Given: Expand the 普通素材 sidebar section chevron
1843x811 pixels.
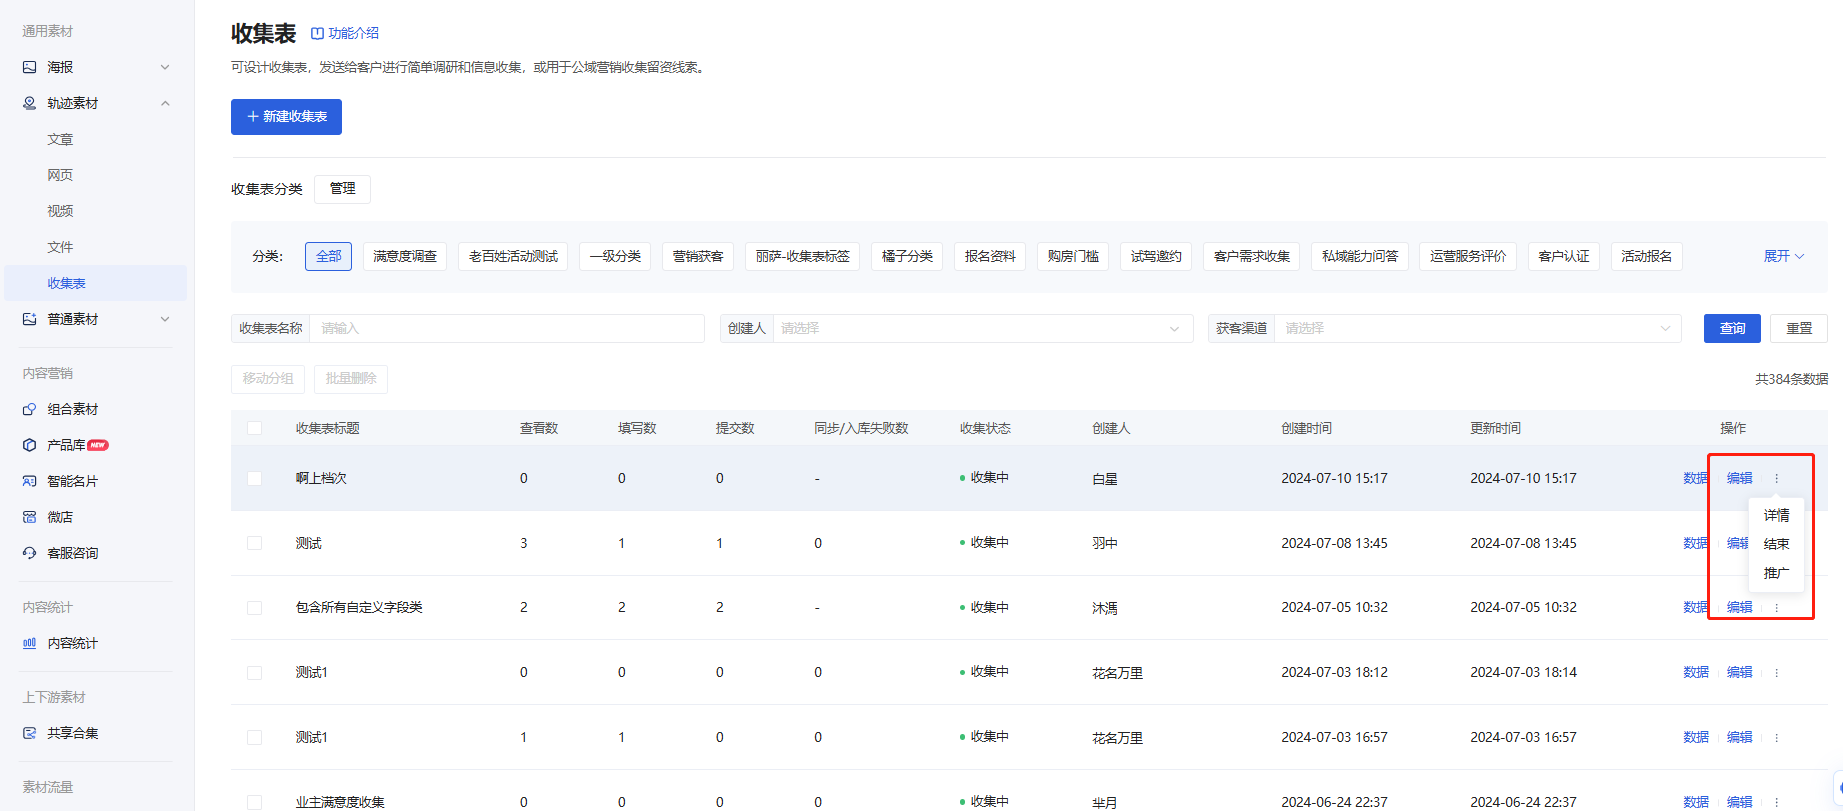Looking at the screenshot, I should point(165,319).
